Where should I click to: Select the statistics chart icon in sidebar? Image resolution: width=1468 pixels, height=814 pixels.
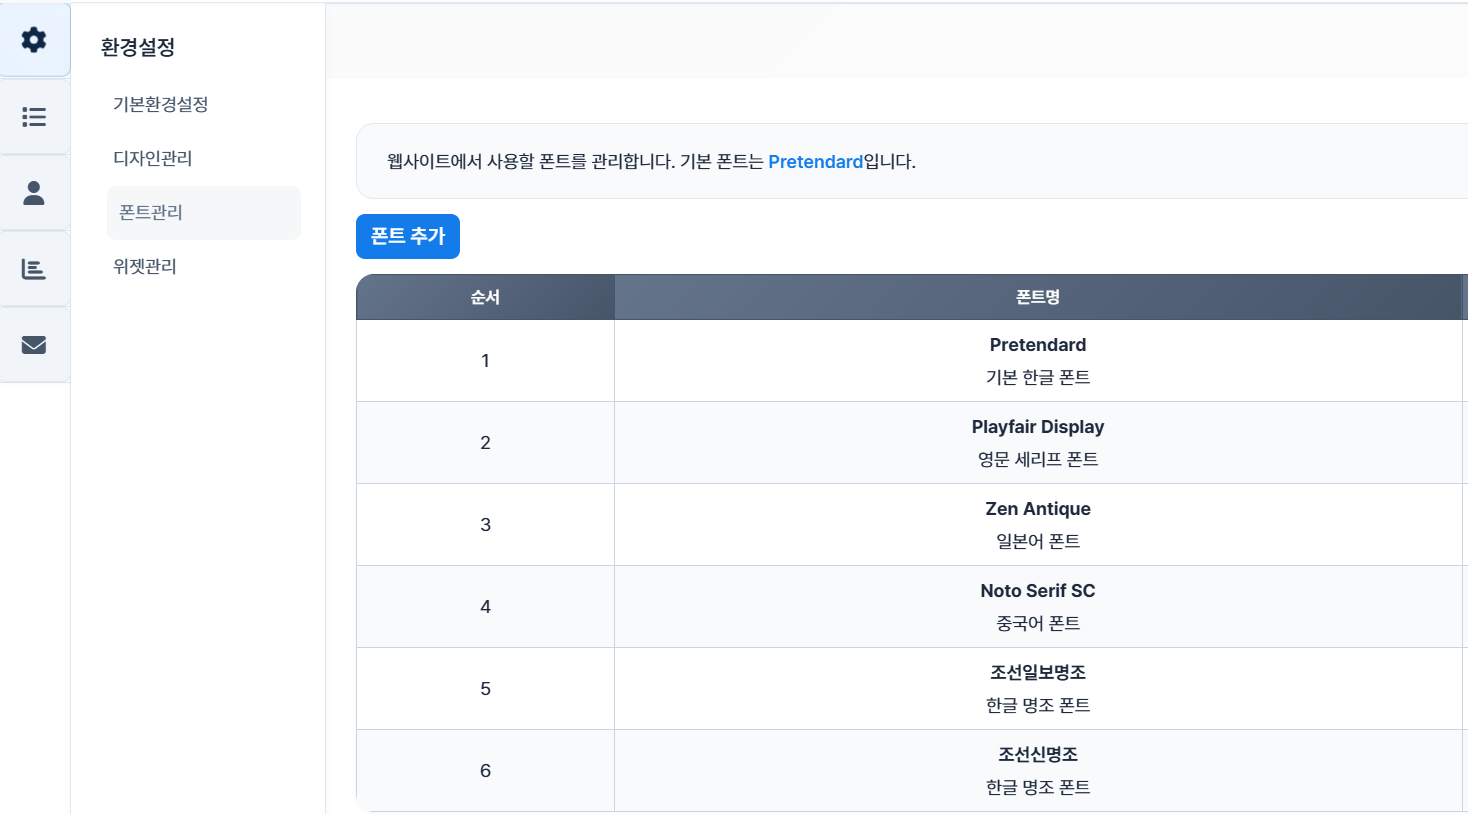tap(34, 269)
